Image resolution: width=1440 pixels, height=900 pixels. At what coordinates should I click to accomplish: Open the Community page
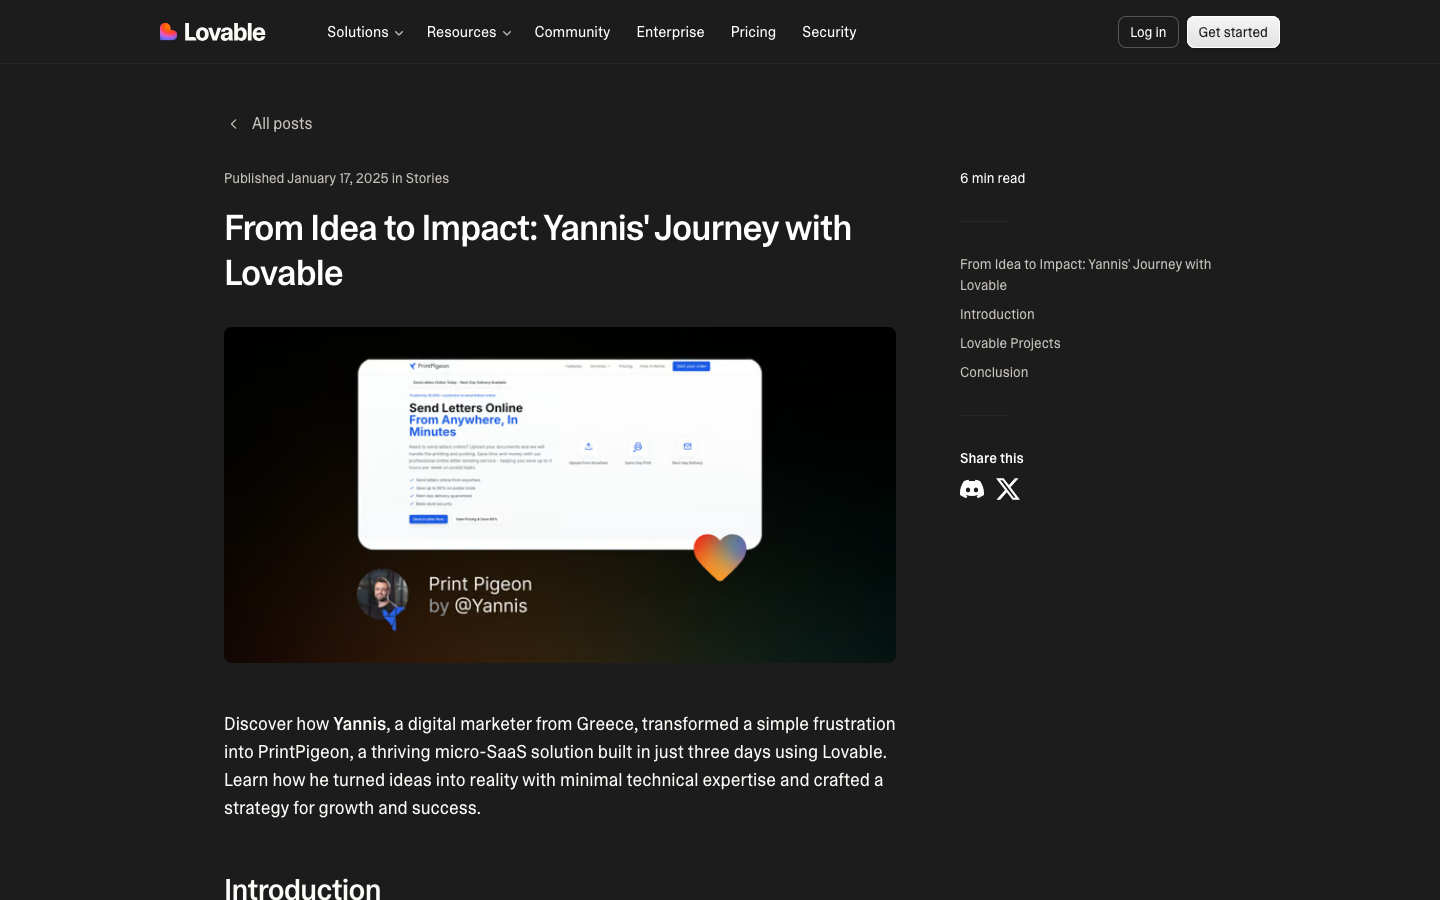pos(572,32)
